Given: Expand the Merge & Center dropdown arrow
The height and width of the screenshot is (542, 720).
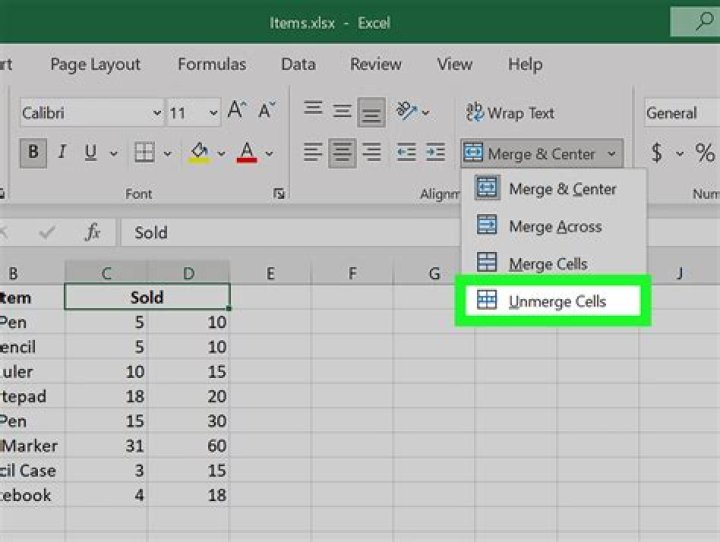Looking at the screenshot, I should click(611, 154).
